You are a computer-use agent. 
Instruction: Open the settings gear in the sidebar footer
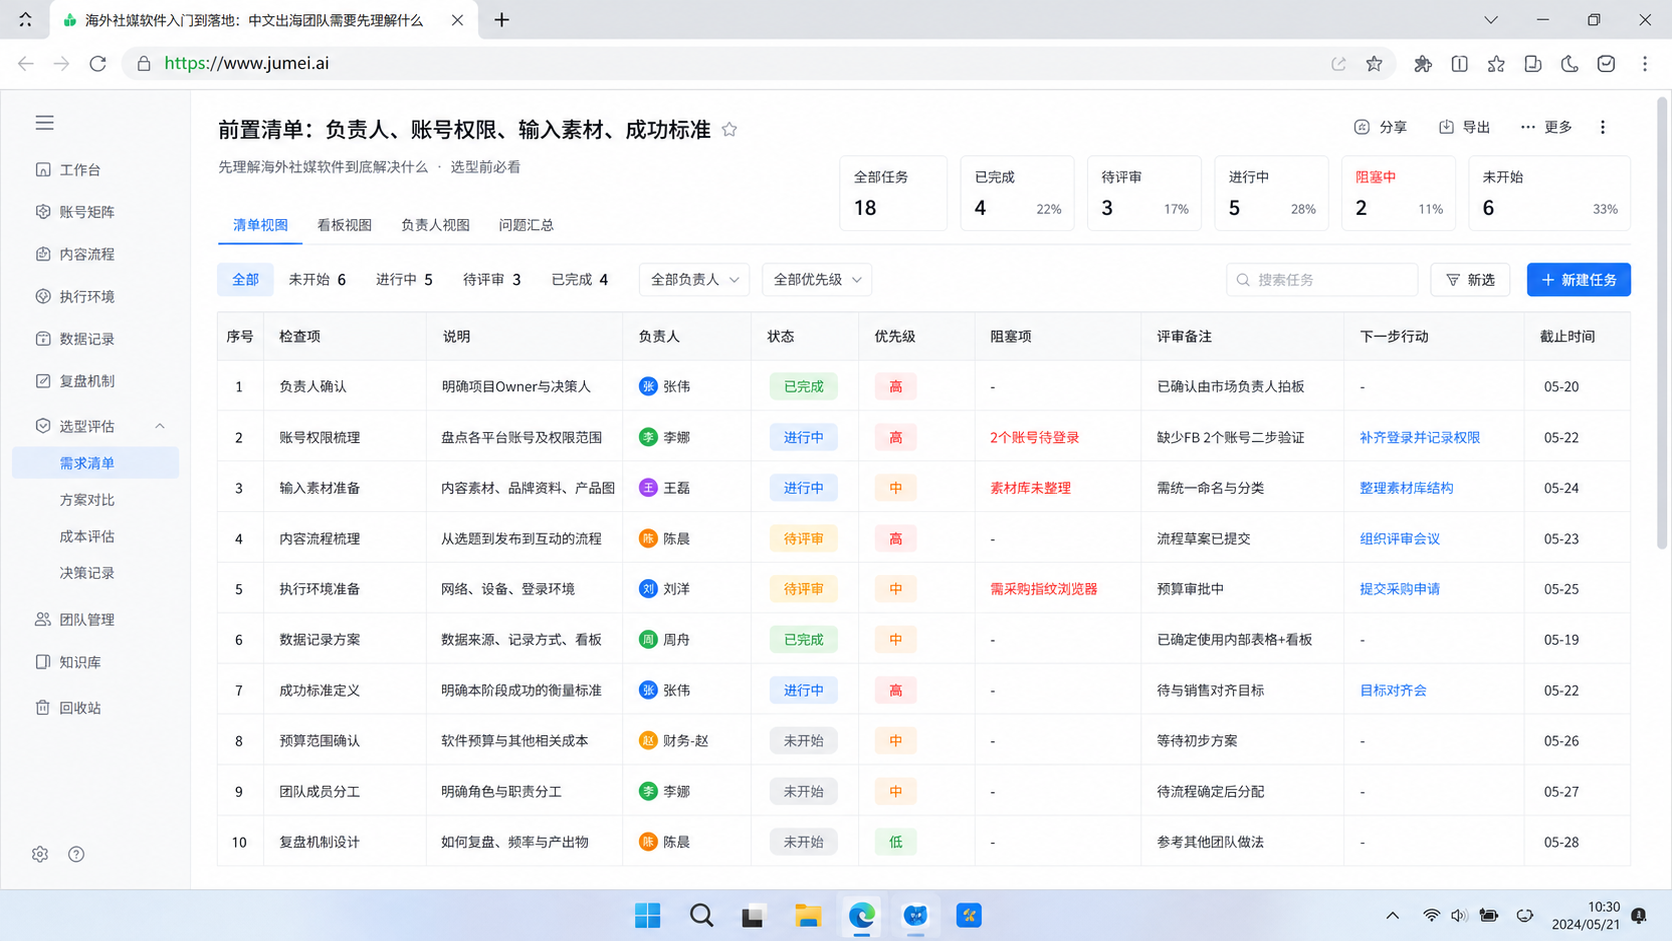[x=40, y=854]
